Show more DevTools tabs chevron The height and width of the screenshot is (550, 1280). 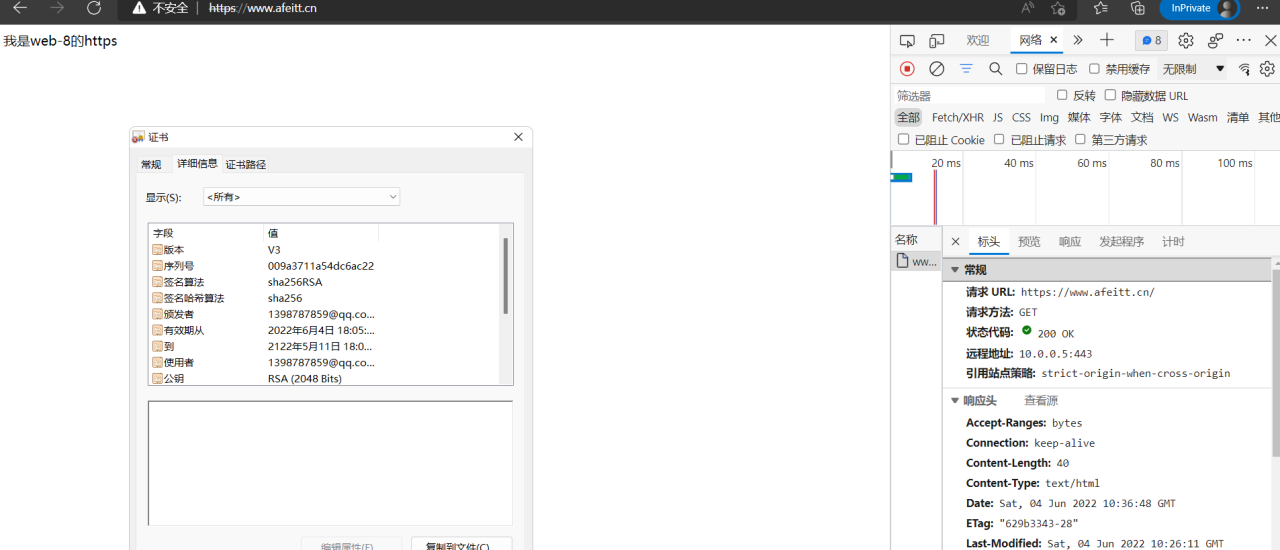[x=1078, y=40]
